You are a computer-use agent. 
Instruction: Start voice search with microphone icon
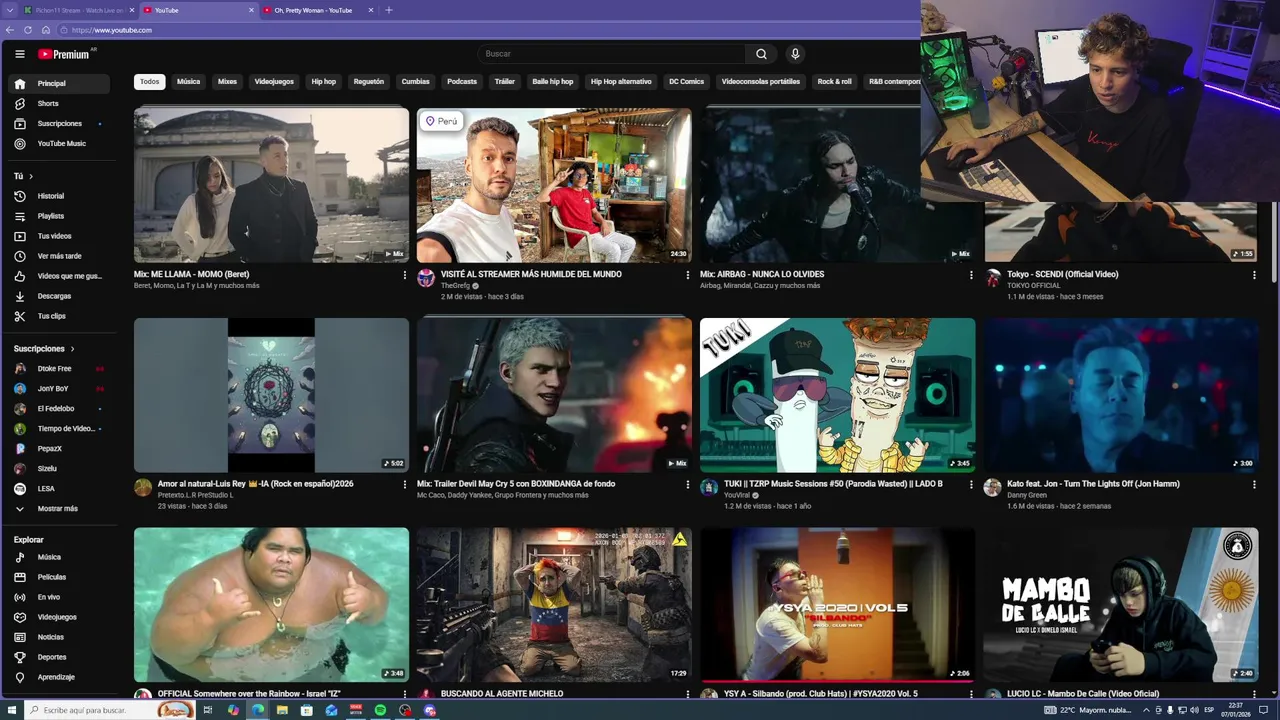795,54
